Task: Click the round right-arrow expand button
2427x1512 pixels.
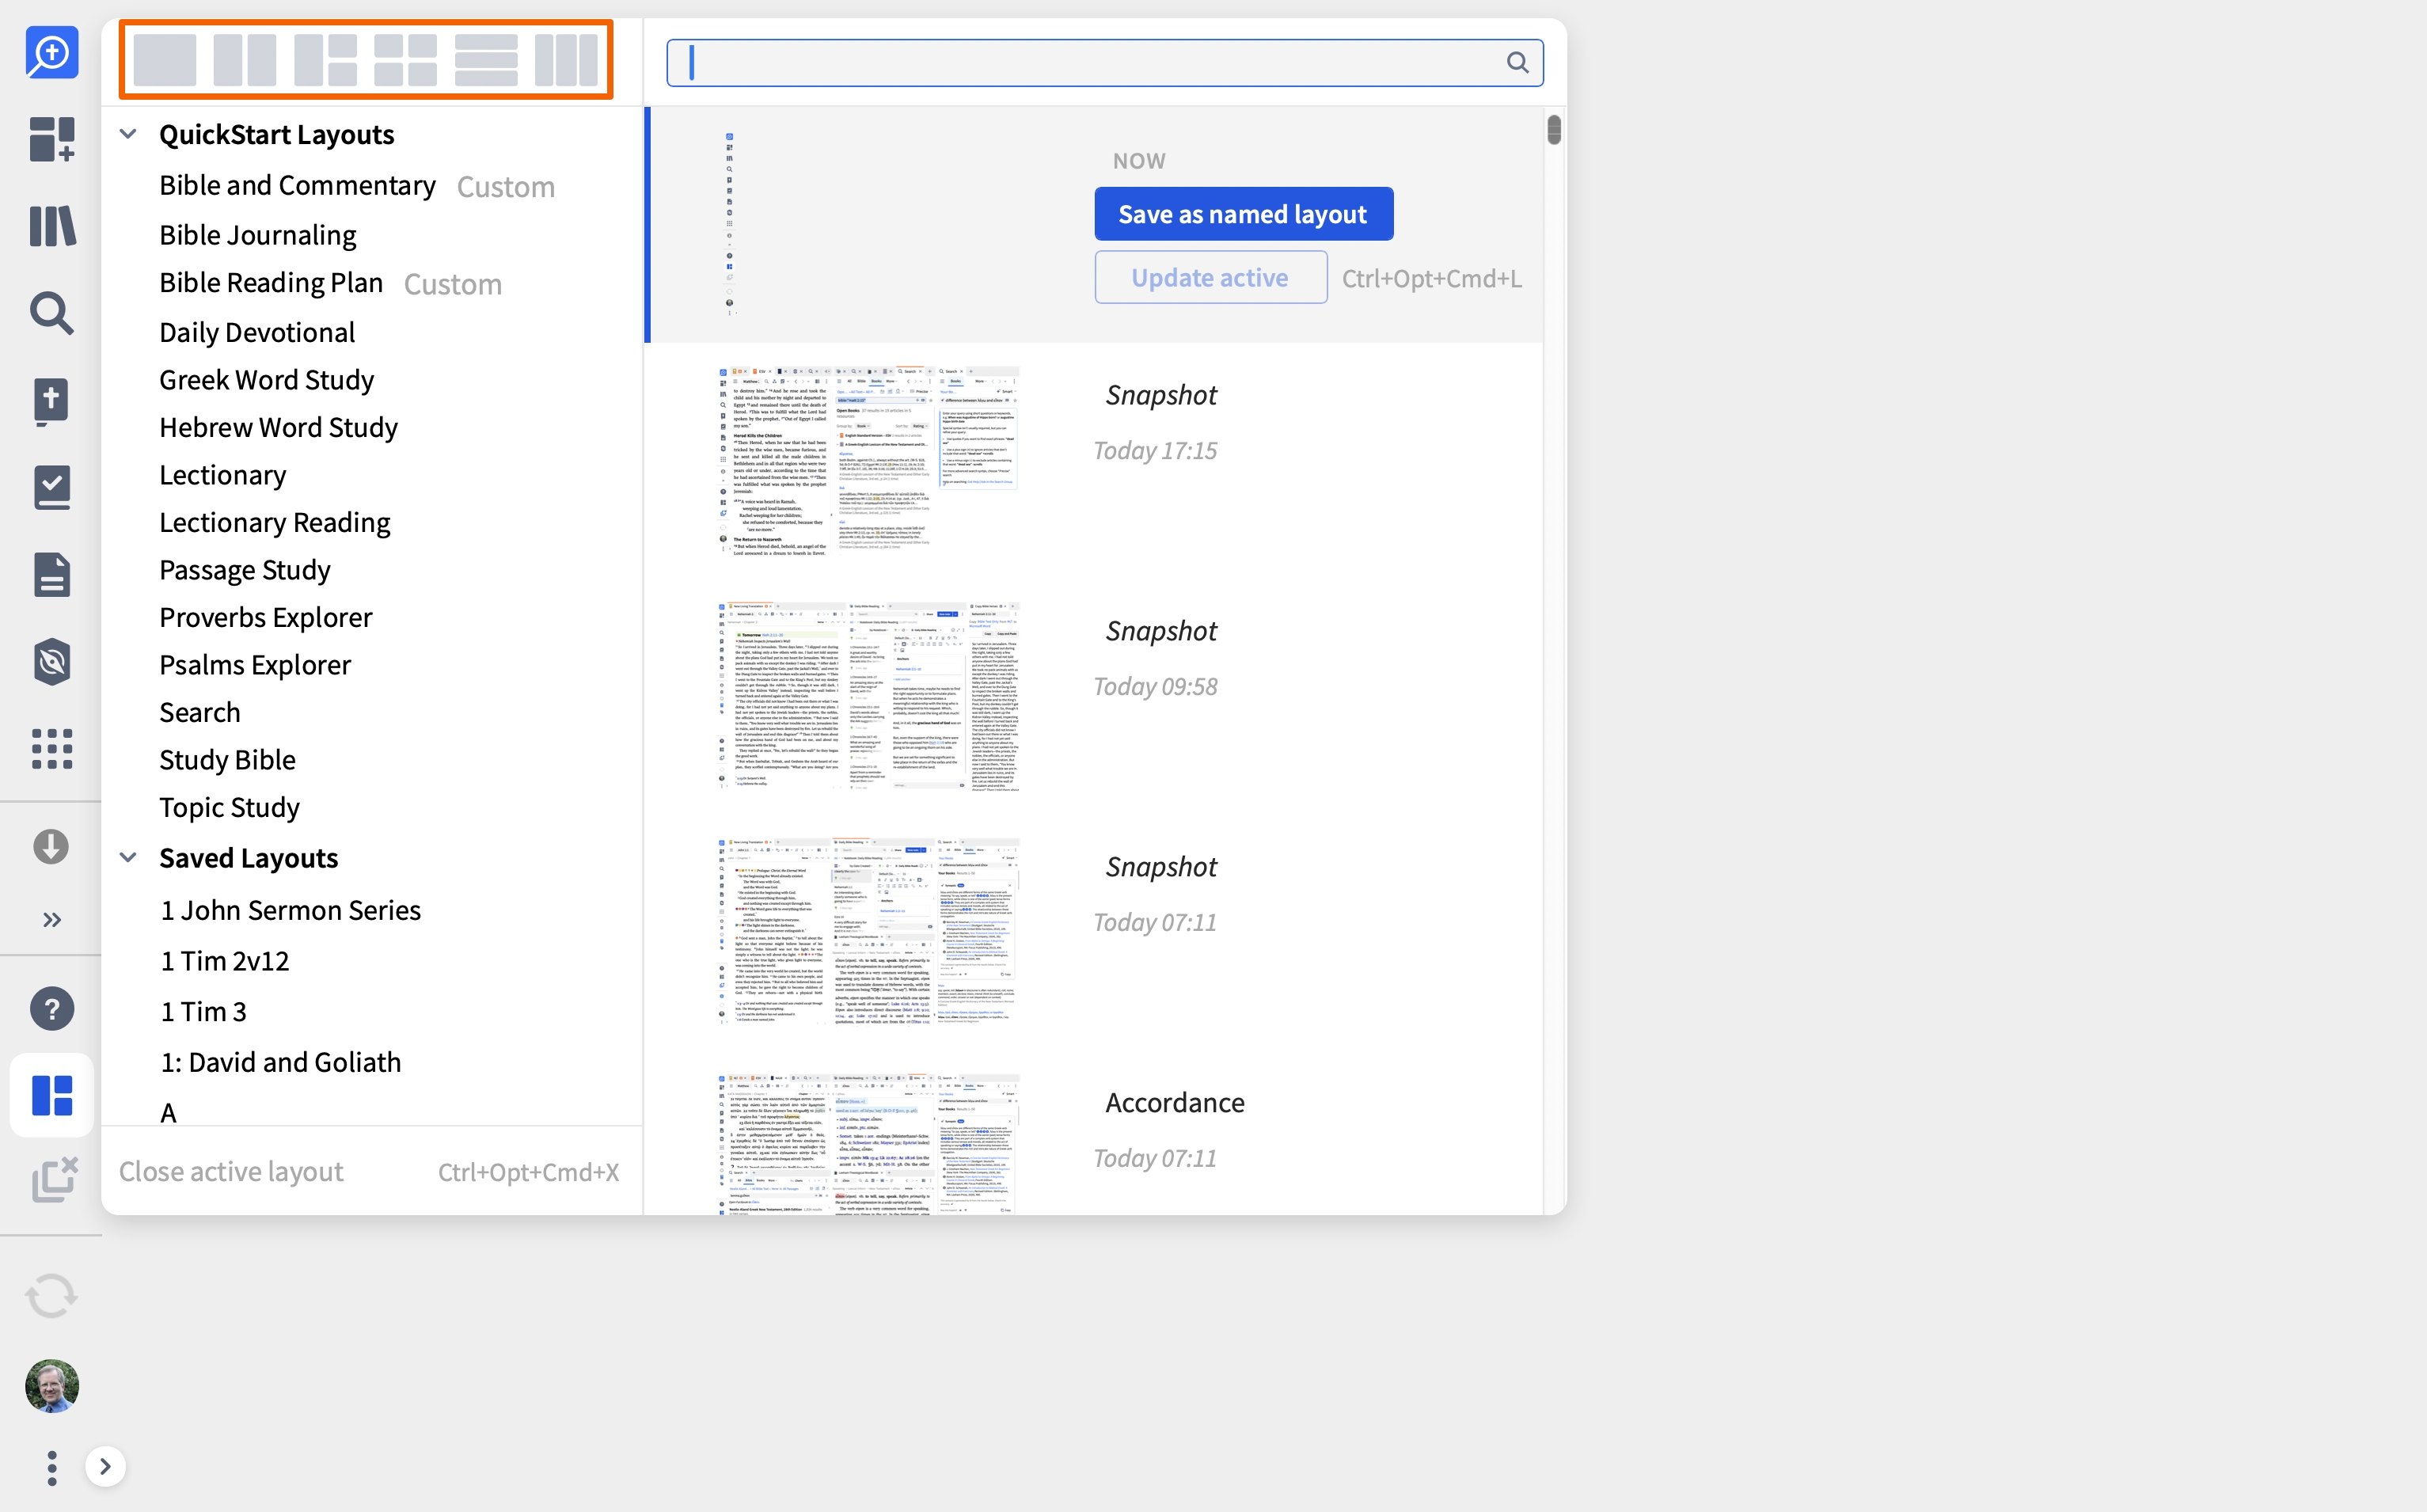Action: click(105, 1466)
